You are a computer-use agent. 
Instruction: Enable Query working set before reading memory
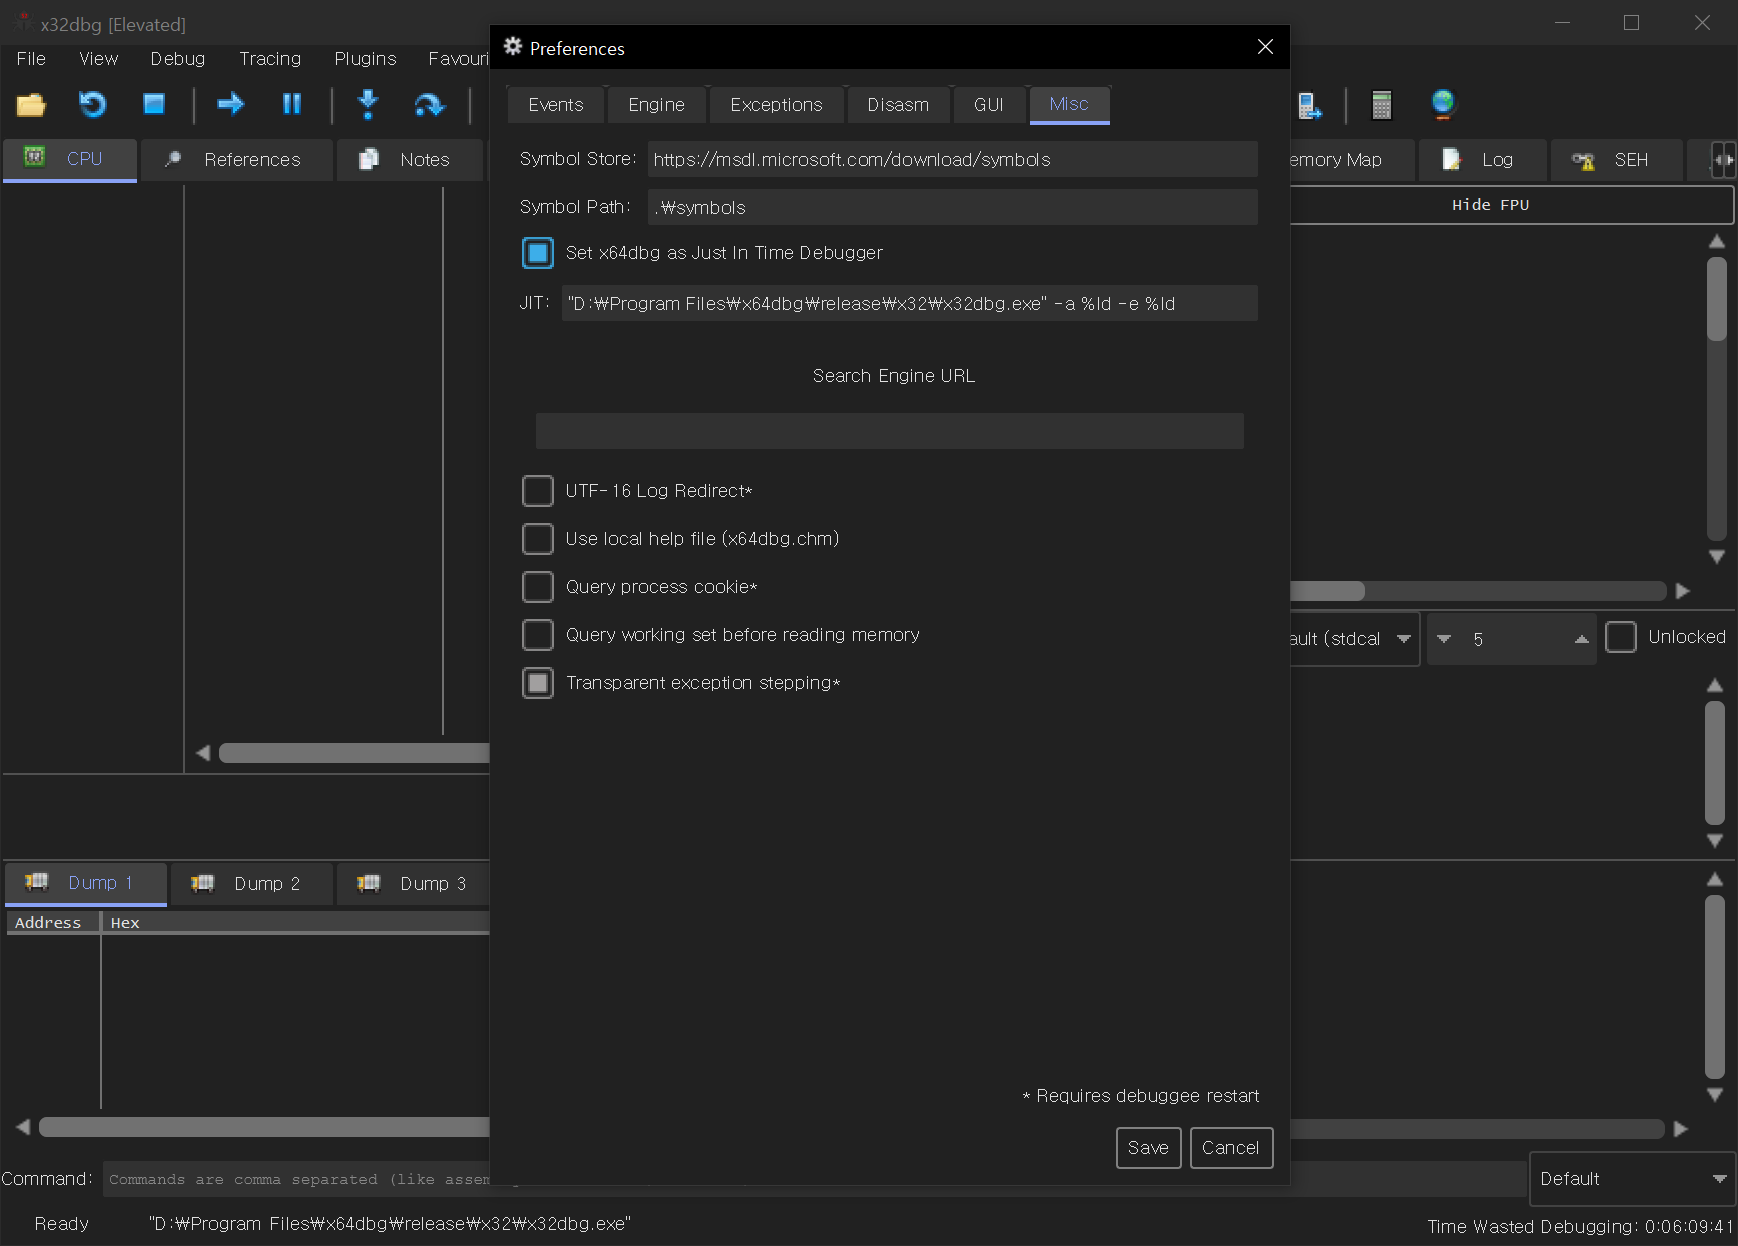point(538,635)
